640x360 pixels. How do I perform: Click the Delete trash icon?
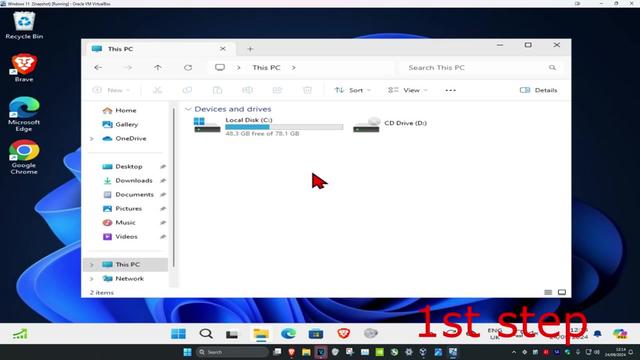tap(307, 90)
